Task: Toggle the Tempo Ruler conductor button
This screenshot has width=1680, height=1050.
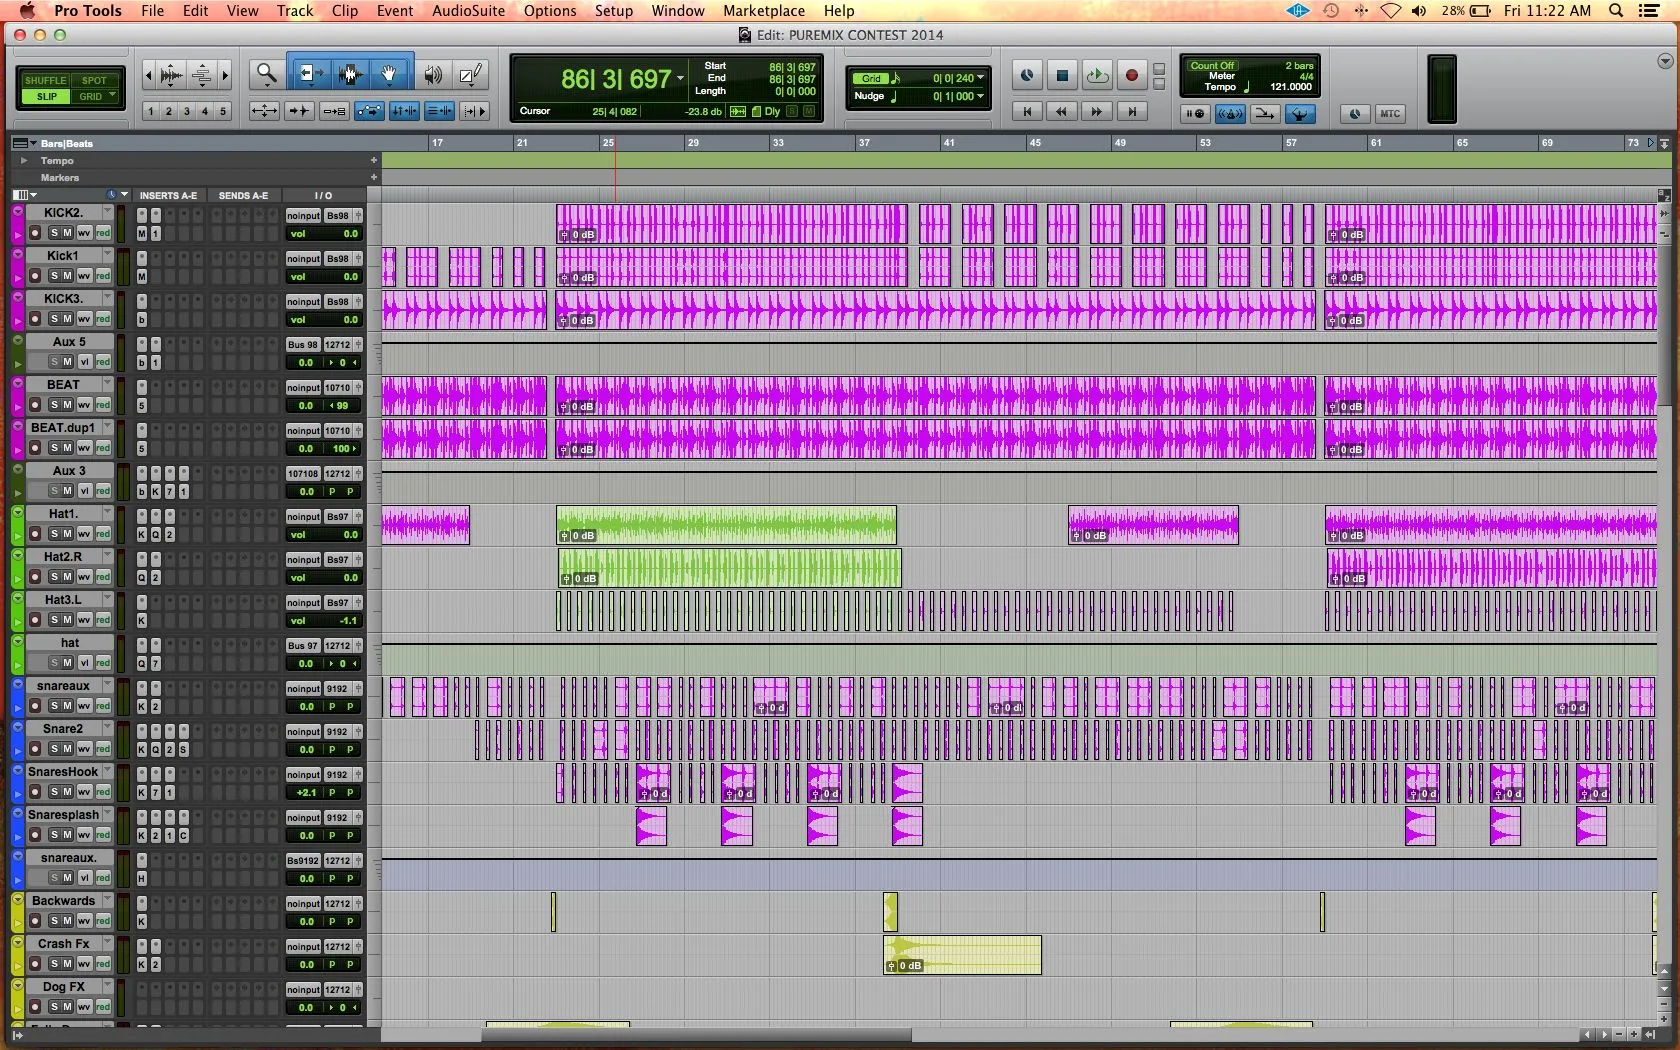Action: [1299, 114]
